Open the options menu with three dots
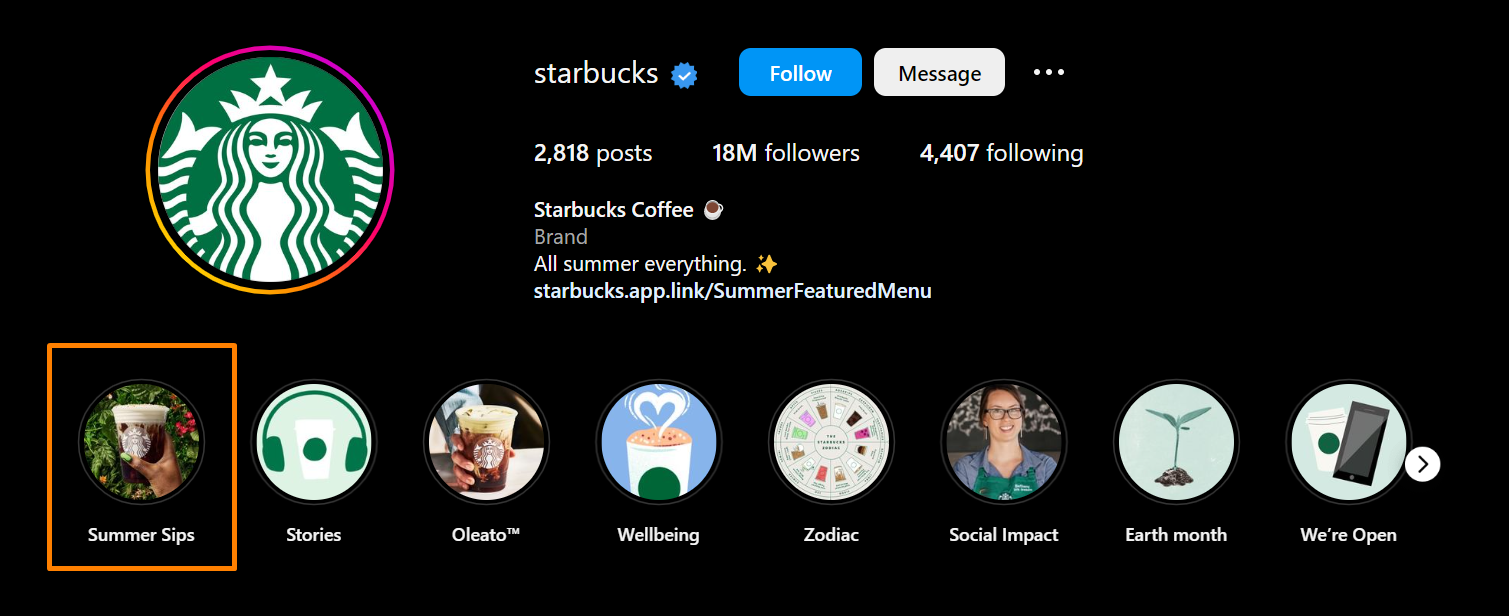Screen dimensions: 1509x616 1048,71
